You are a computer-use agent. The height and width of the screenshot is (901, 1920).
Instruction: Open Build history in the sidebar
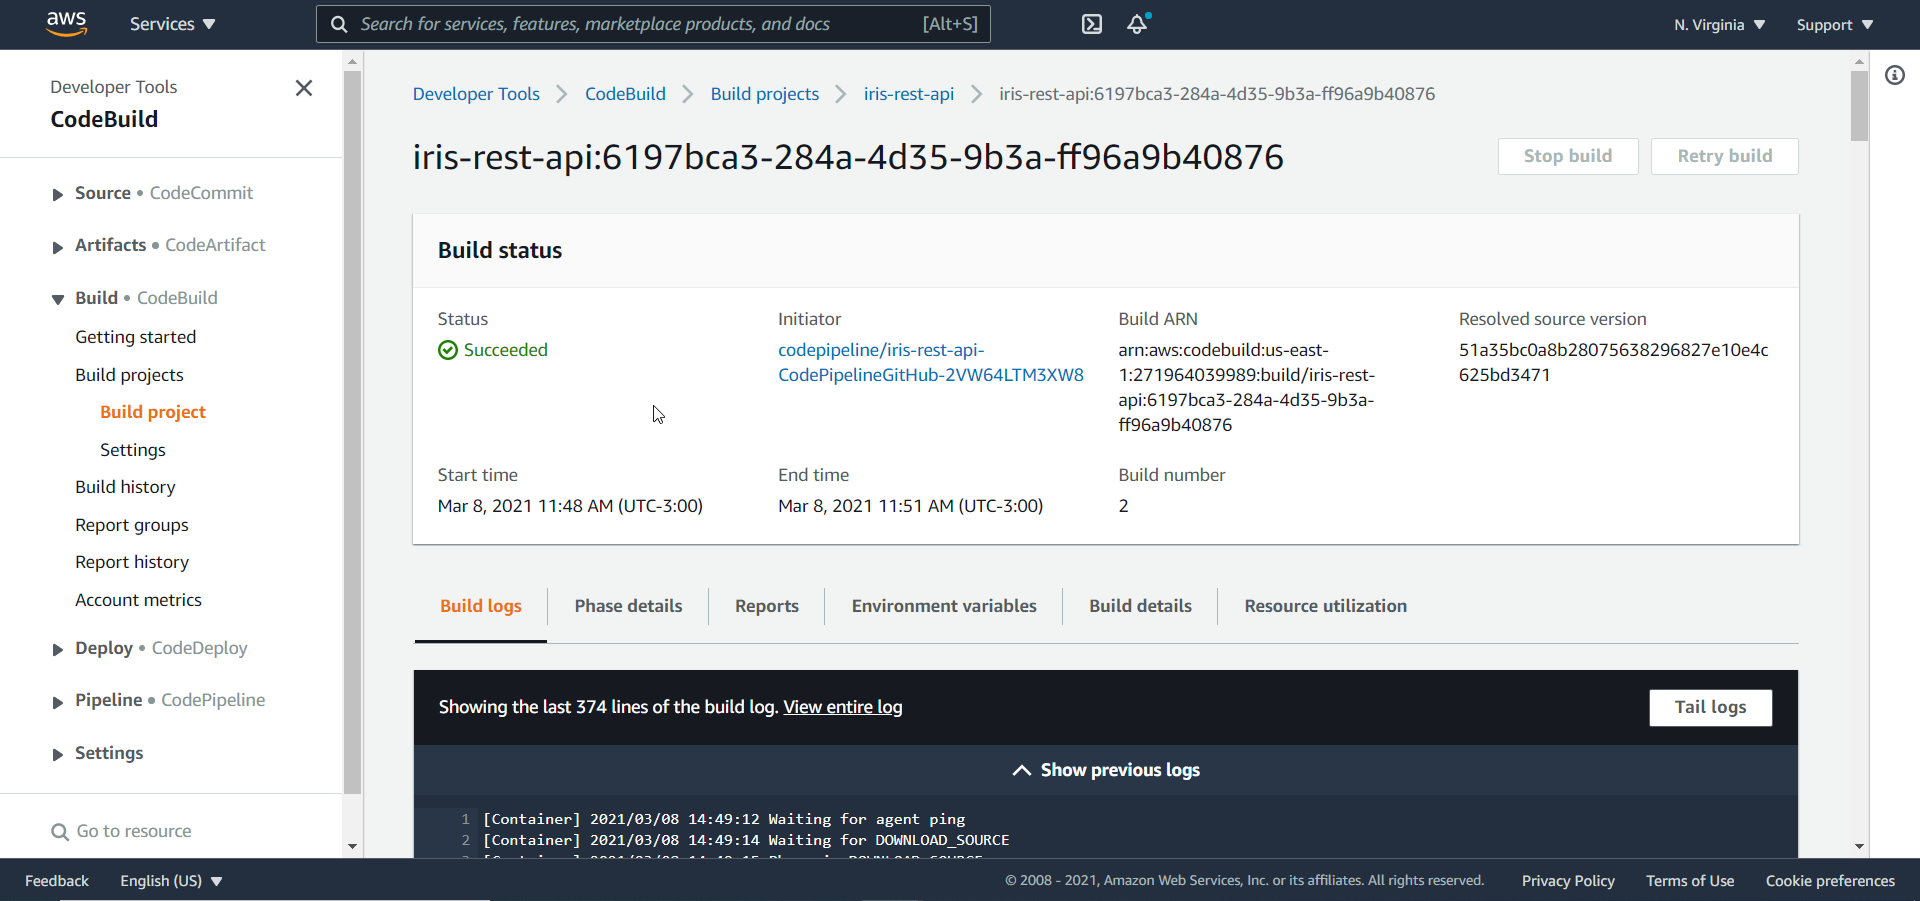125,487
